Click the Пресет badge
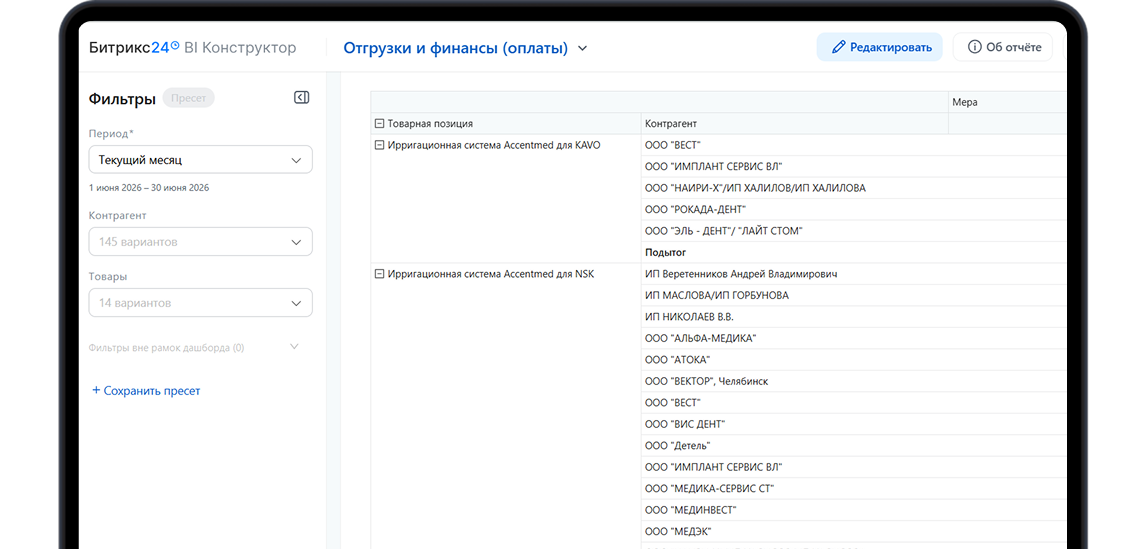Image resolution: width=1140 pixels, height=549 pixels. click(x=188, y=98)
